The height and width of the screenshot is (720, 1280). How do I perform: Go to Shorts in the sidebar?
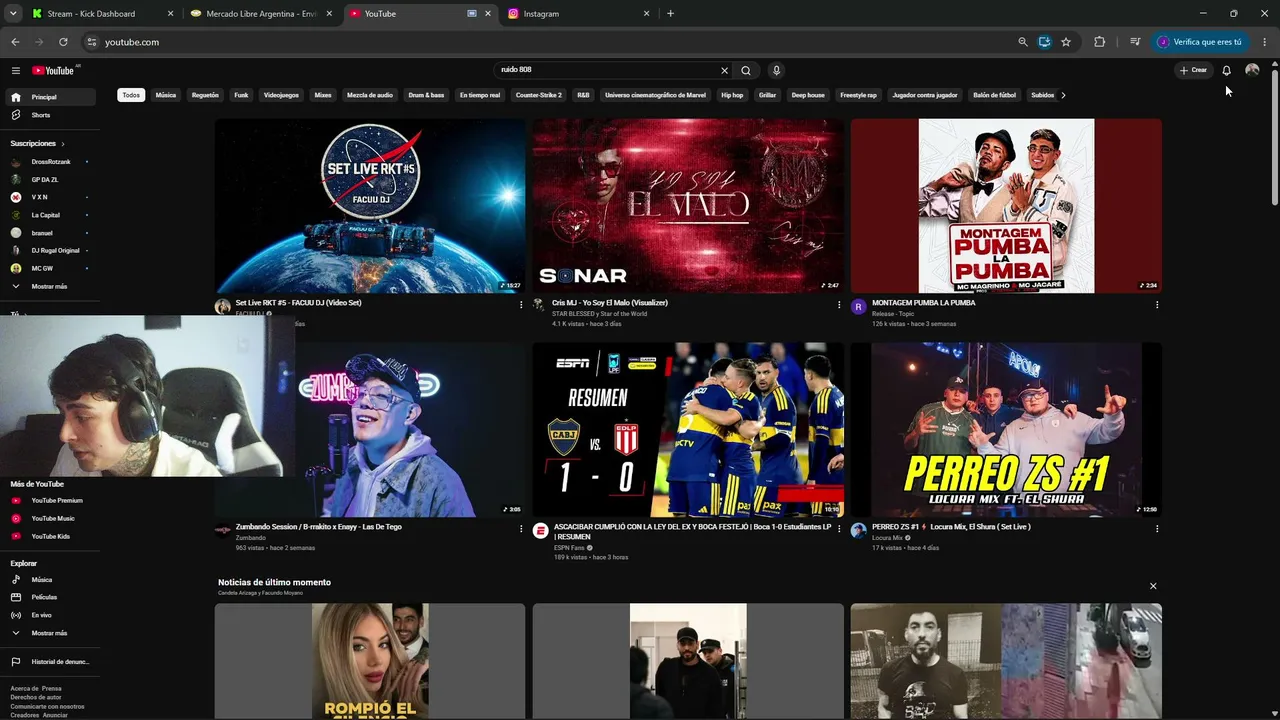tap(52, 115)
